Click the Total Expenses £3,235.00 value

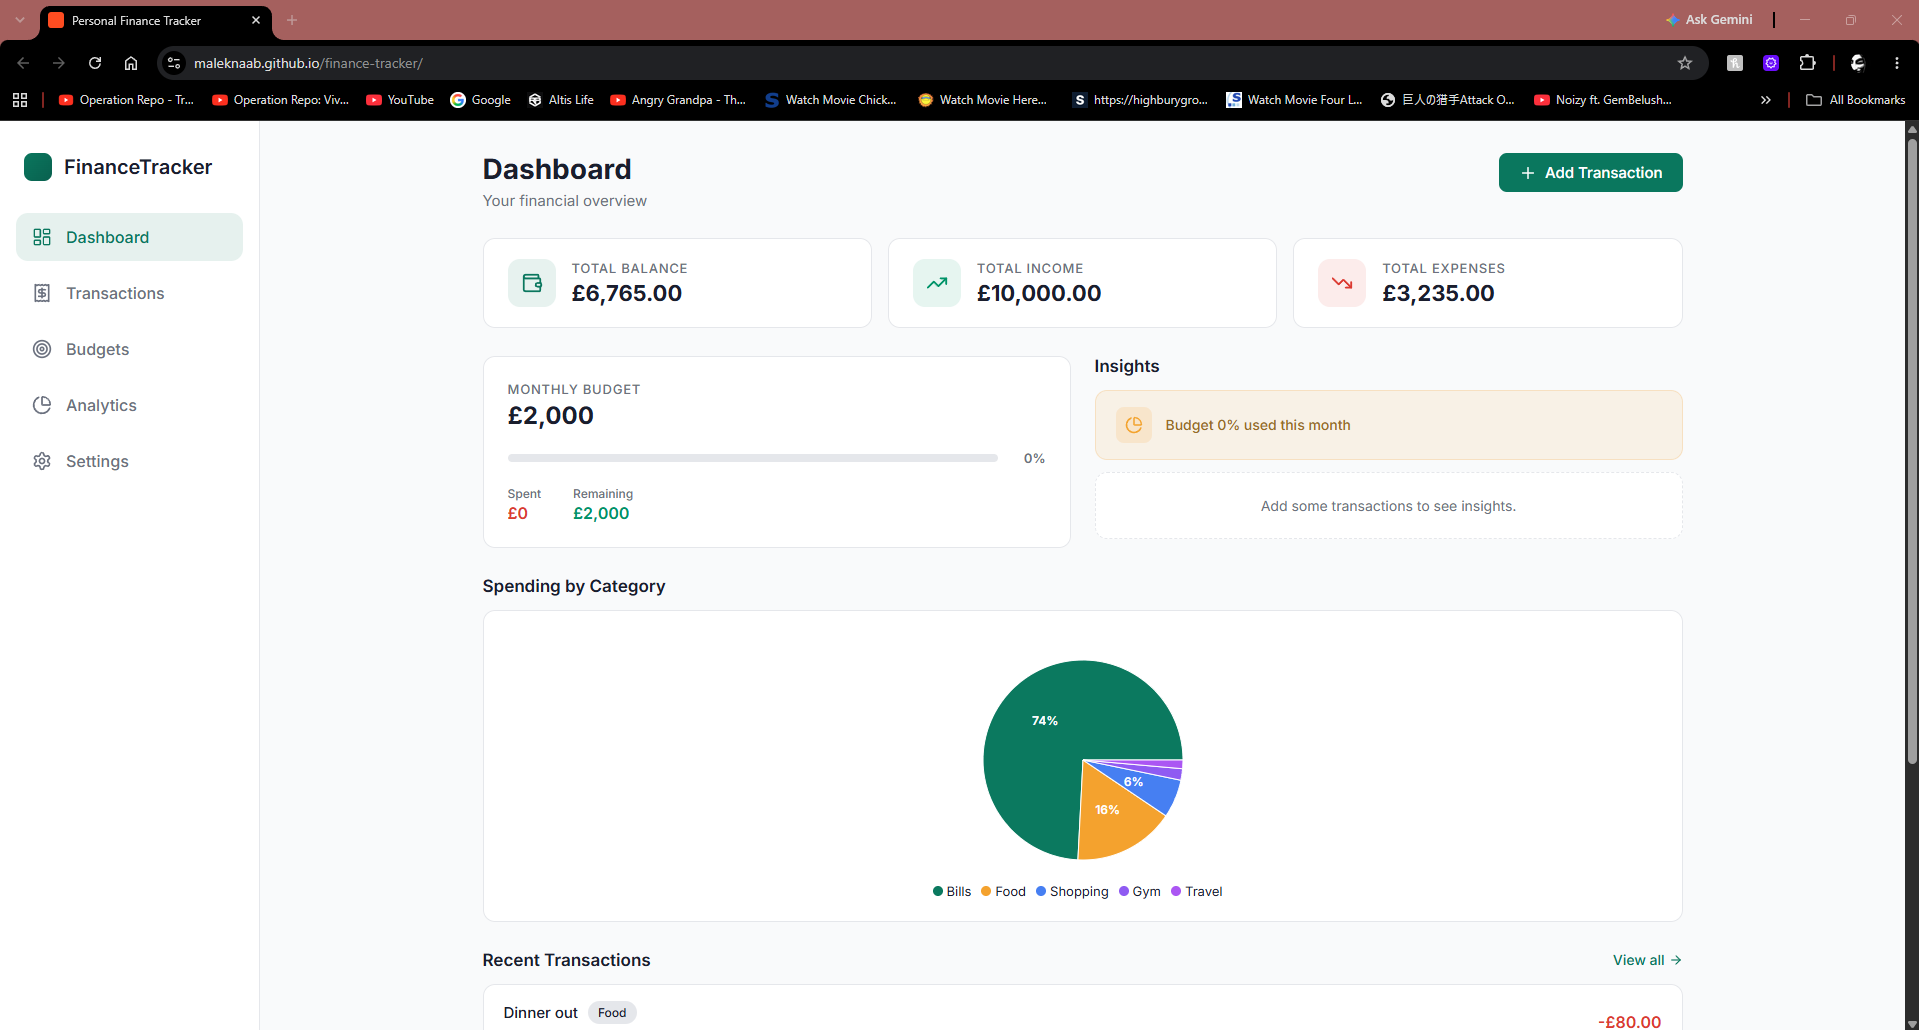point(1438,293)
